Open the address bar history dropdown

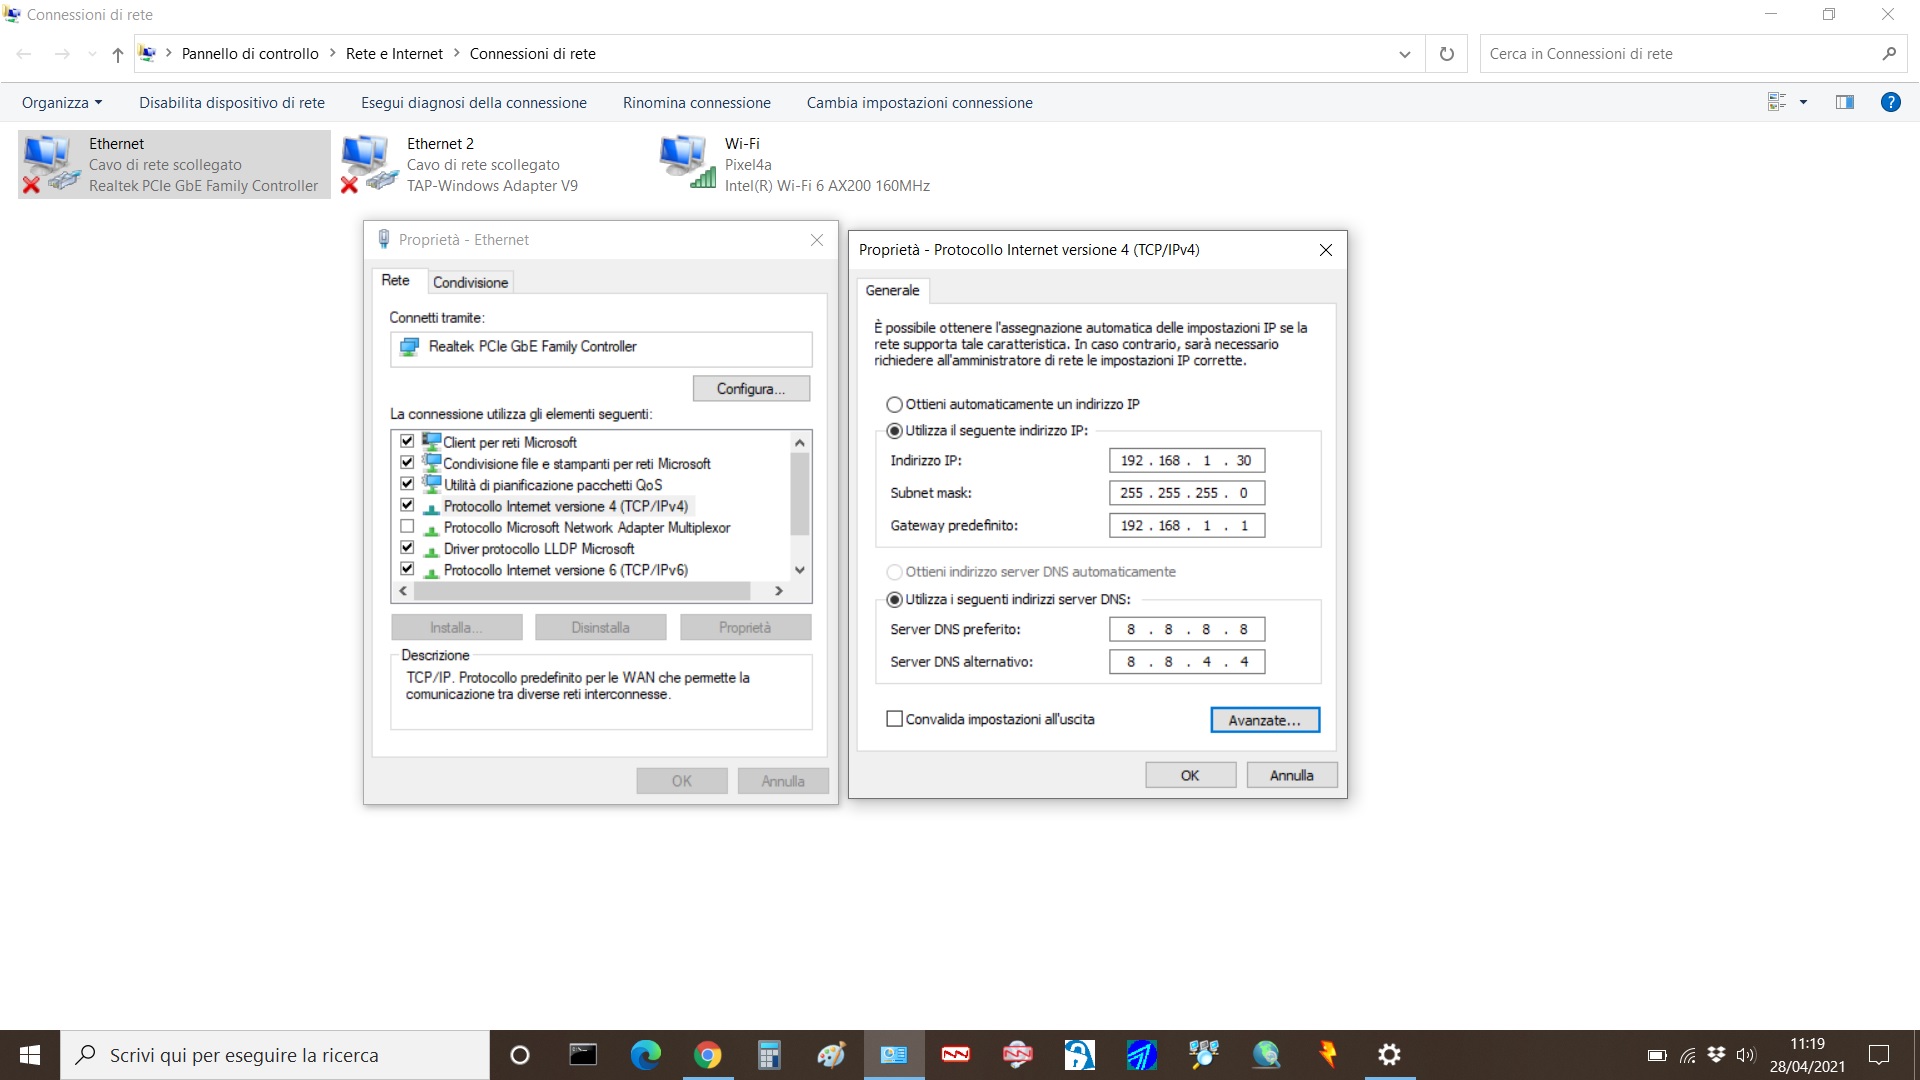[1404, 54]
